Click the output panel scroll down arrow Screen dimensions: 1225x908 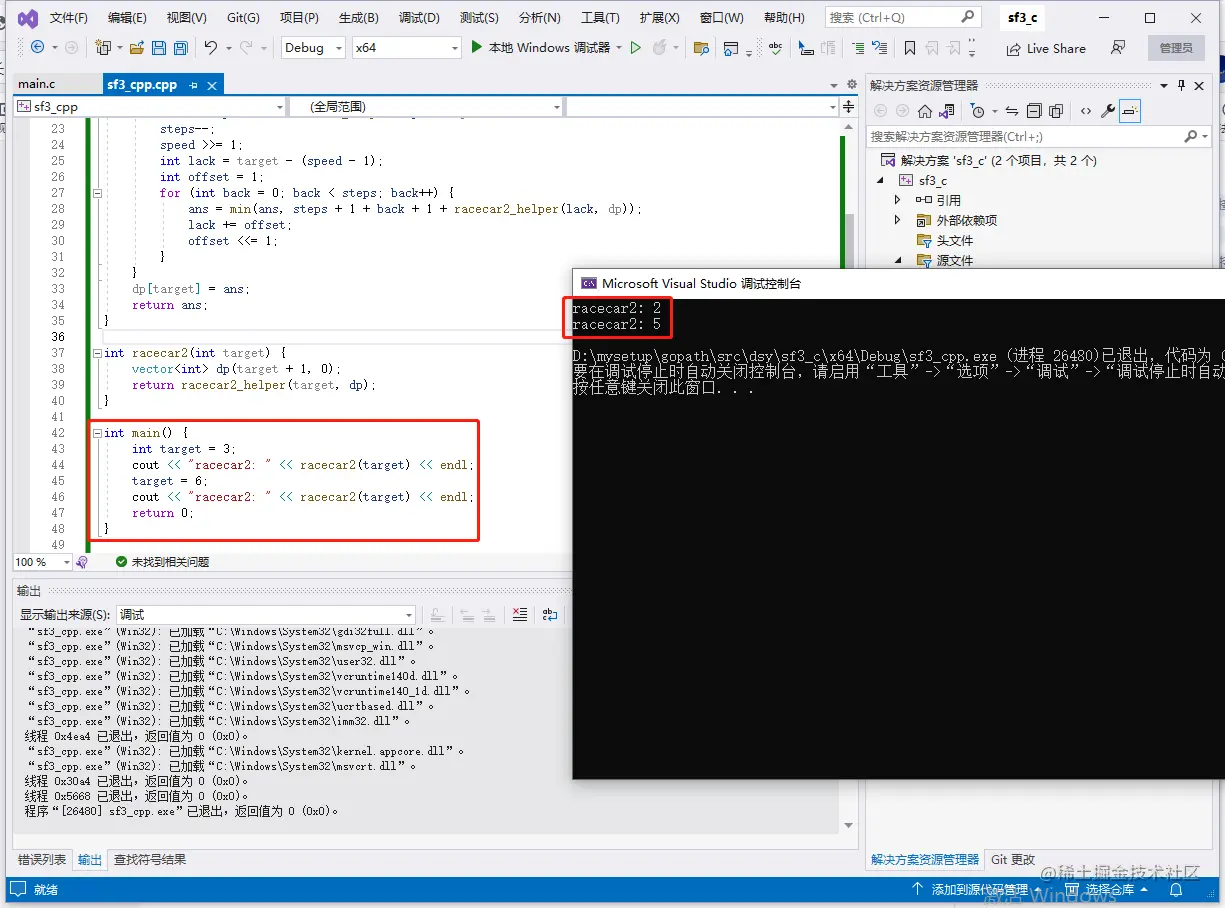849,826
